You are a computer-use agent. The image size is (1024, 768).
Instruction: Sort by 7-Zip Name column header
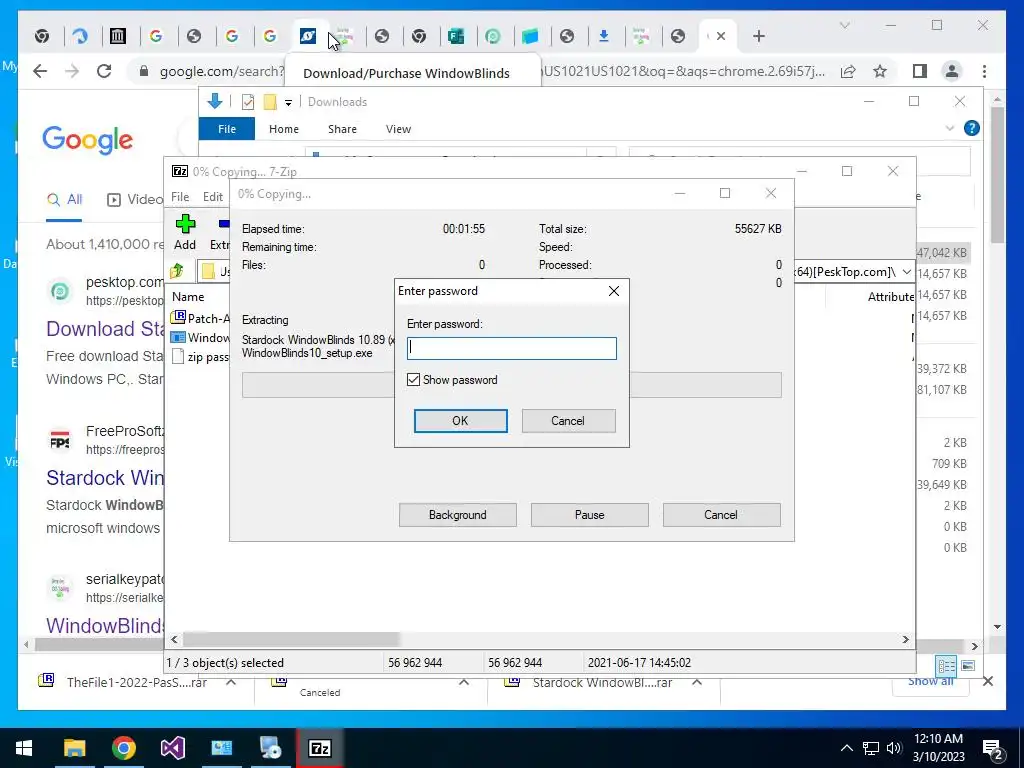pyautogui.click(x=189, y=296)
